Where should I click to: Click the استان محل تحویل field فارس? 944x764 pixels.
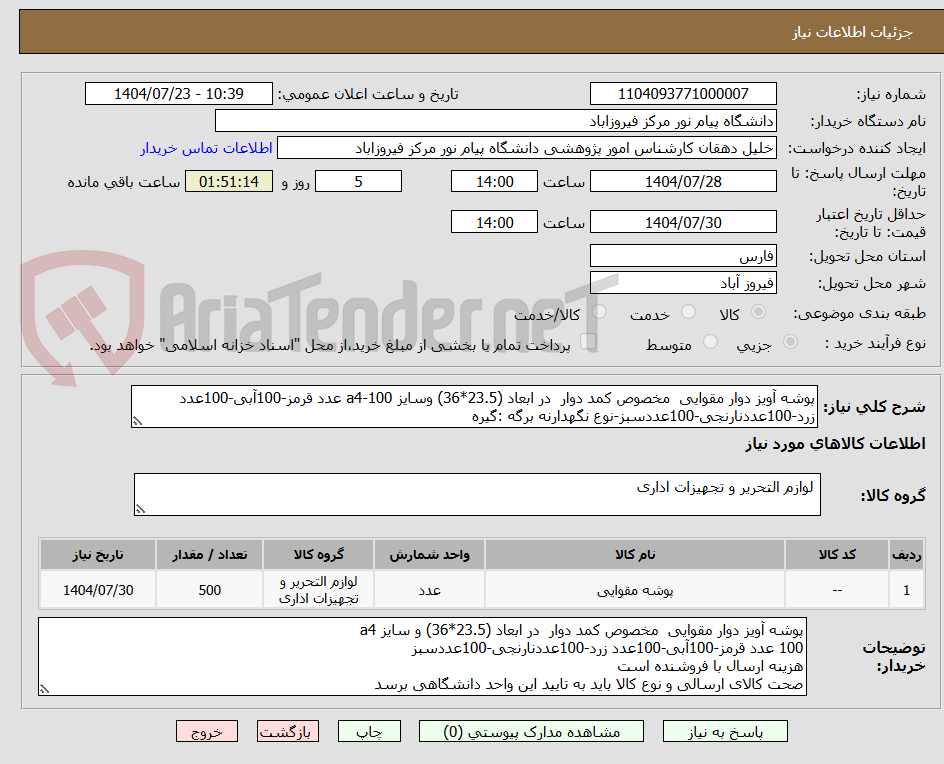pyautogui.click(x=683, y=256)
